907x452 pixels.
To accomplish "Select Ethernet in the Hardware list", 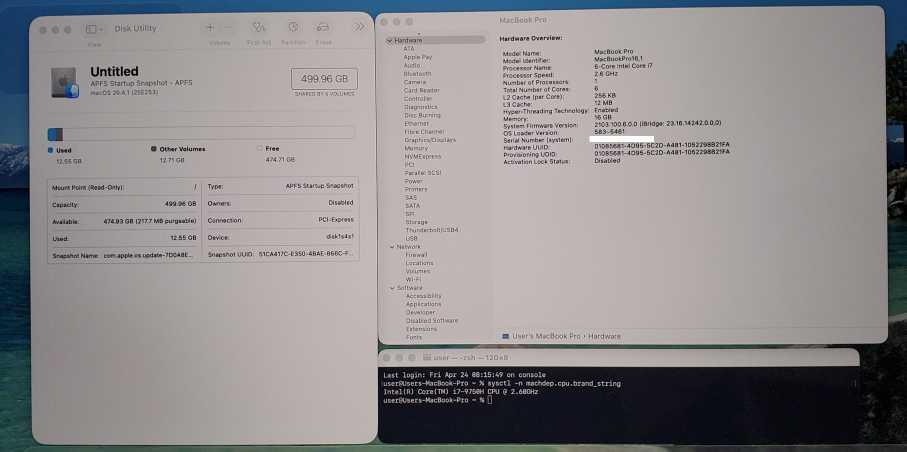I will tap(416, 123).
